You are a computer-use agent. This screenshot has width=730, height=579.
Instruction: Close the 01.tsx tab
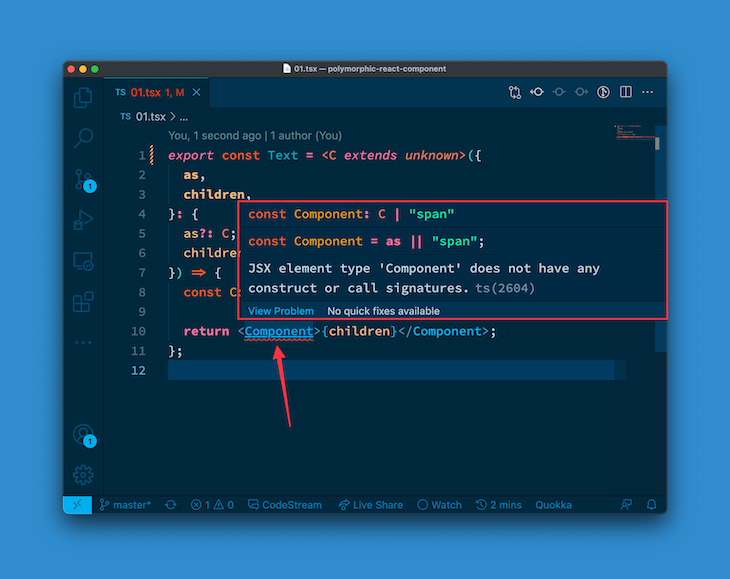tap(196, 93)
